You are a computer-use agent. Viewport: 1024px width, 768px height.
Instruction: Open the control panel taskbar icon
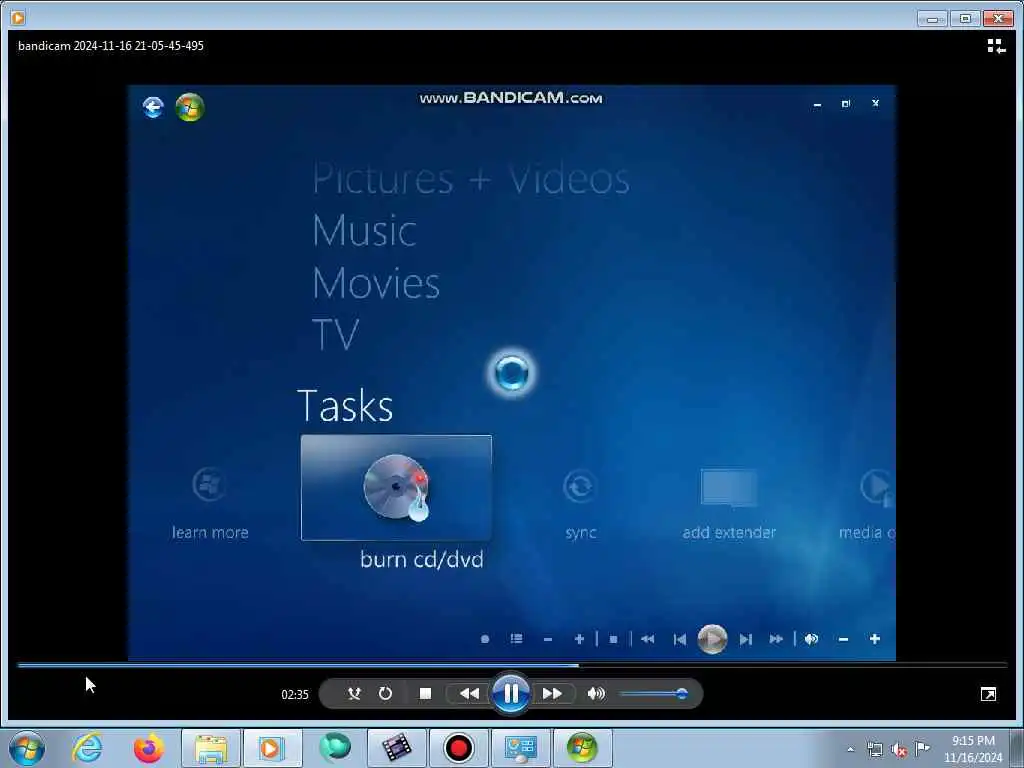[x=520, y=748]
